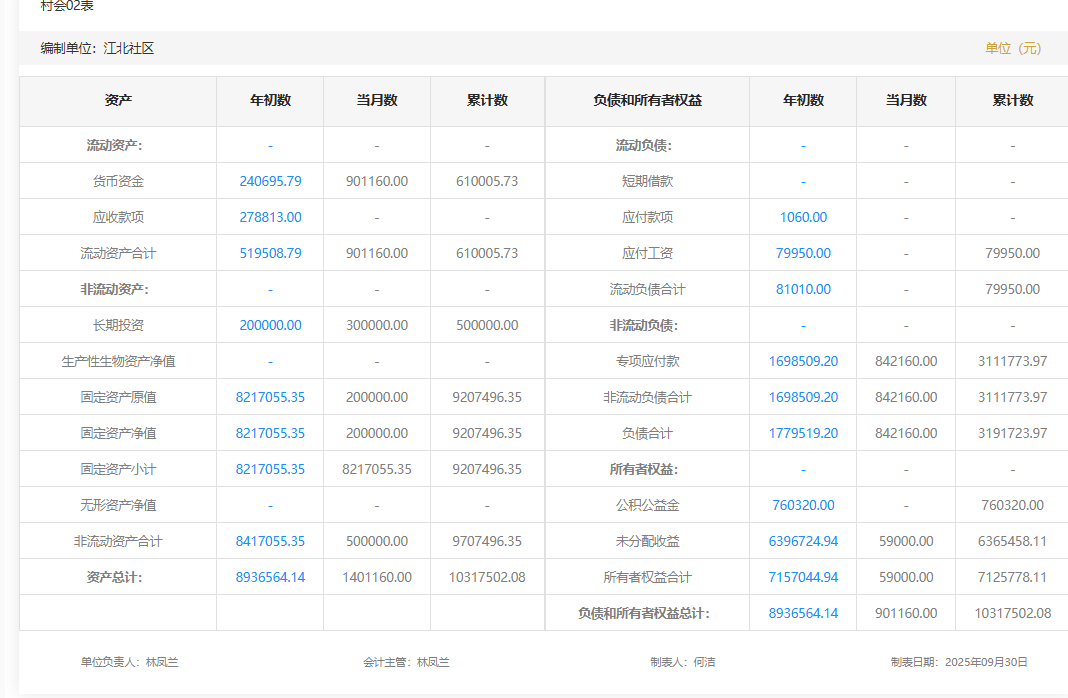Screen dimensions: 1068x698
Task: Click the 应收款项 value 278813.00
Action: tap(270, 217)
